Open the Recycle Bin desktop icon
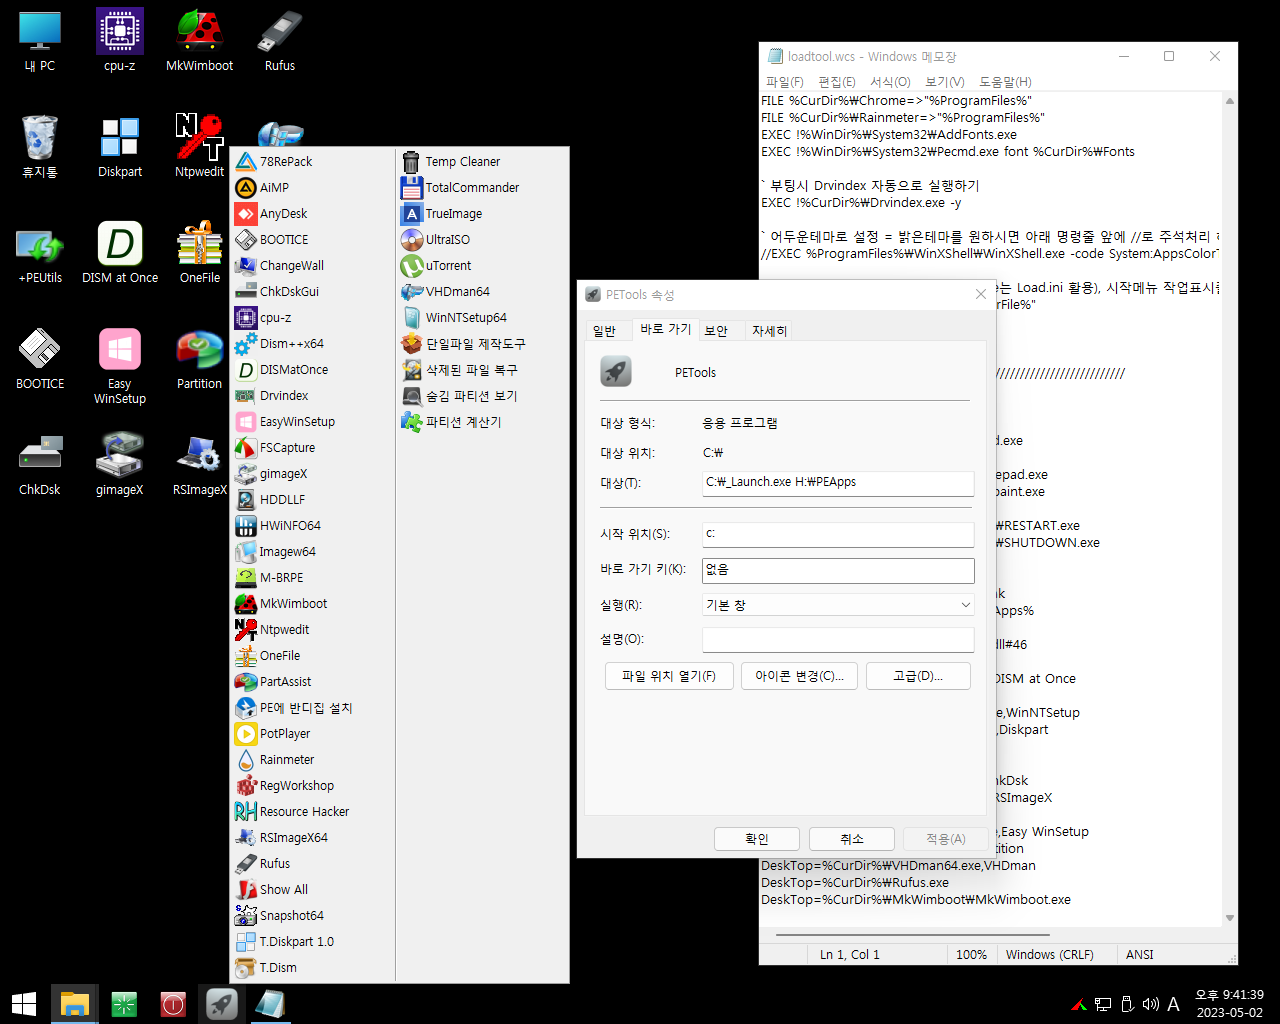Screen dimensions: 1280x1024 [x=40, y=146]
